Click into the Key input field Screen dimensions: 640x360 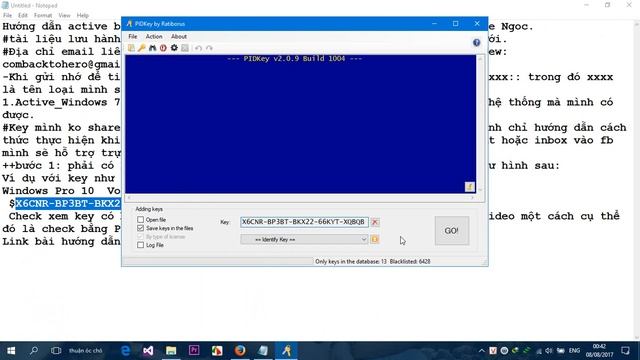(304, 222)
